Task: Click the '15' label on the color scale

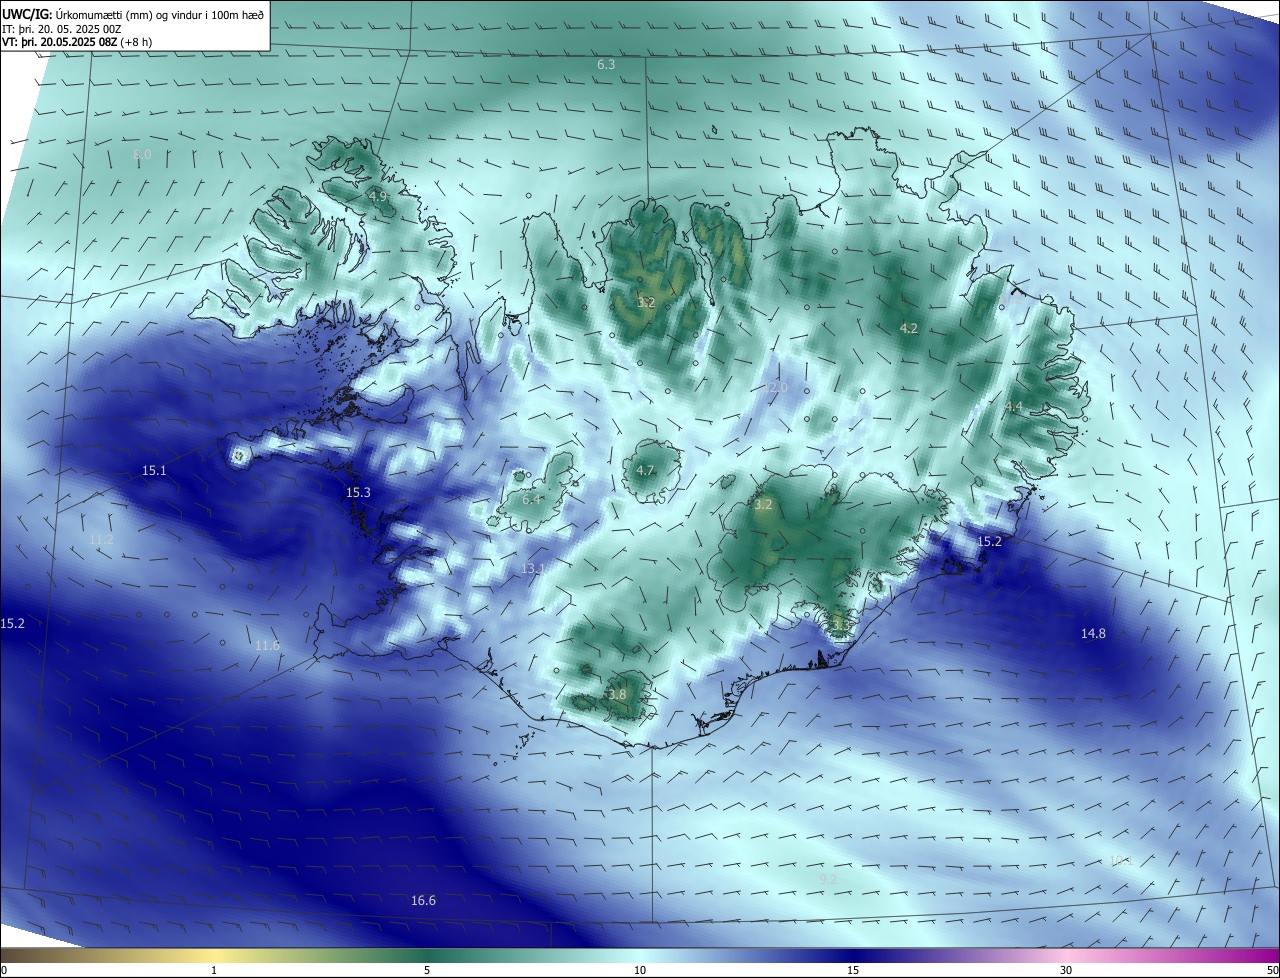Action: (x=853, y=970)
